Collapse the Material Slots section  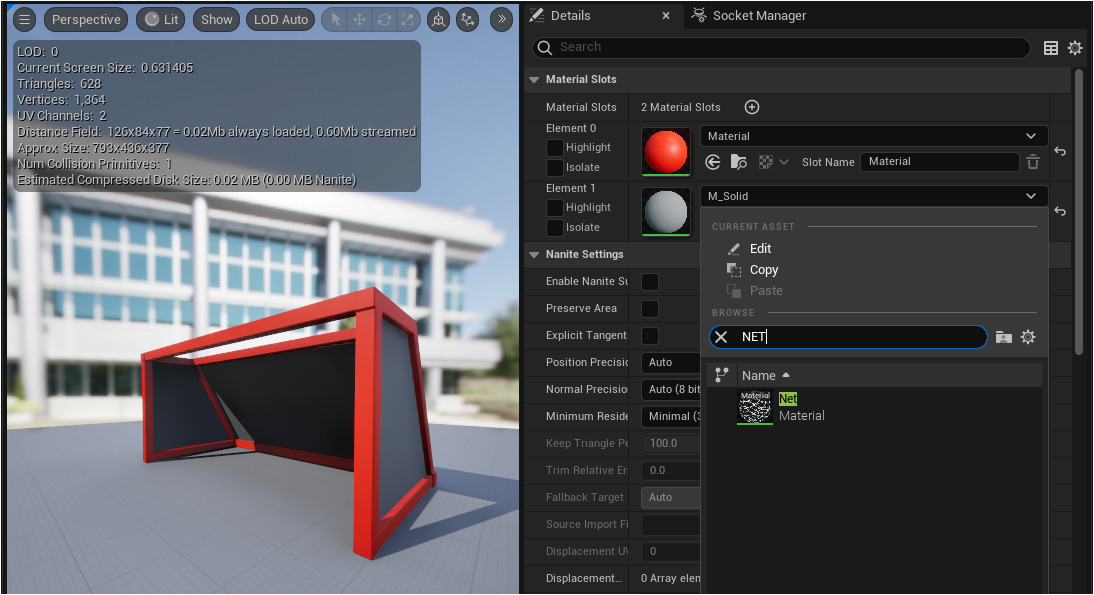pos(534,80)
